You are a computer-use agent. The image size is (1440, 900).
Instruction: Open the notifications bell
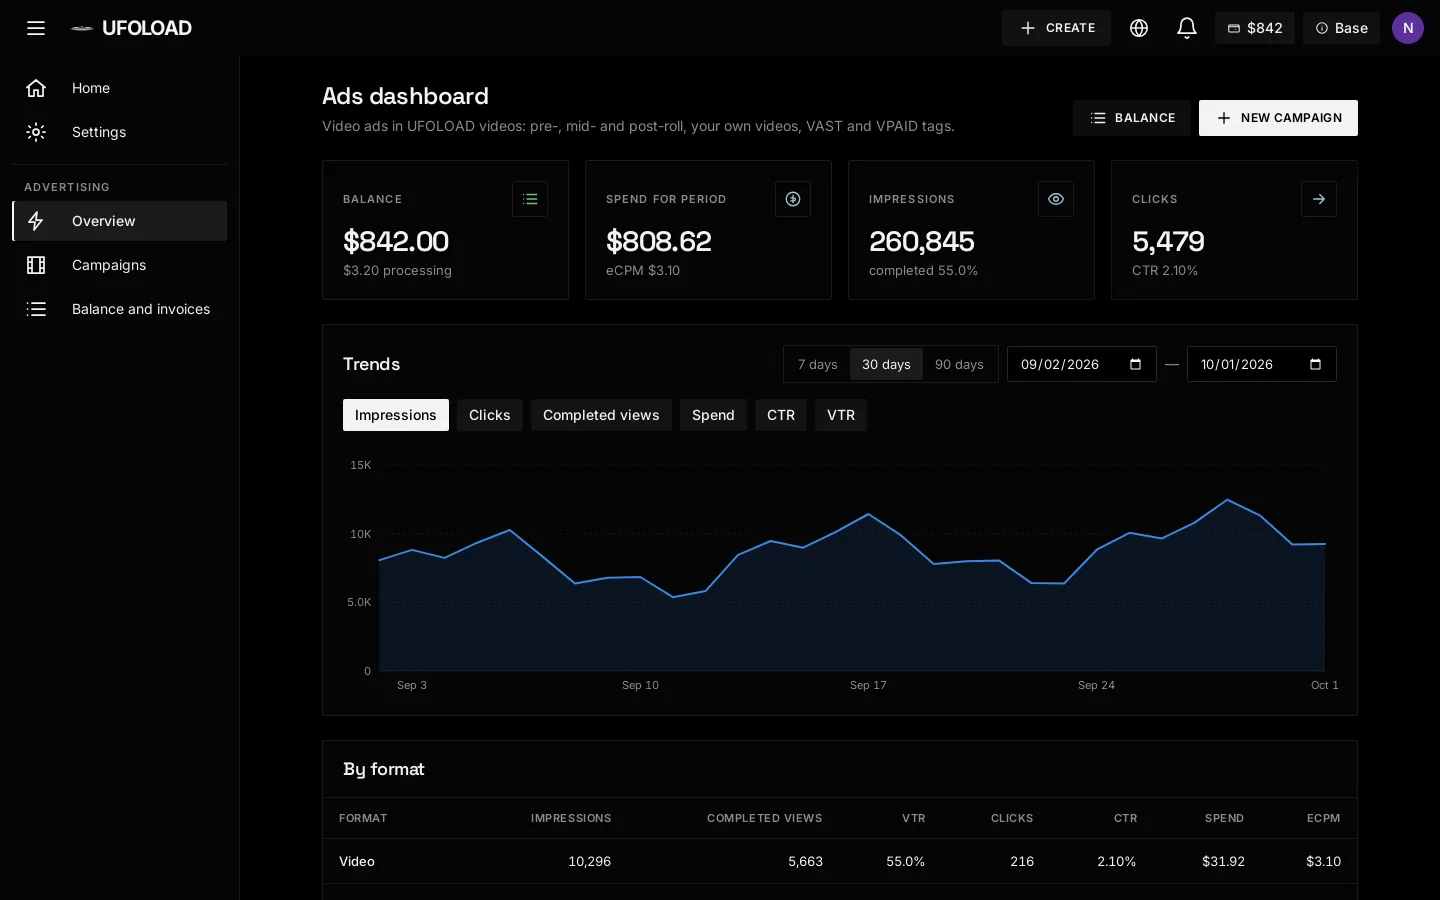(x=1187, y=28)
